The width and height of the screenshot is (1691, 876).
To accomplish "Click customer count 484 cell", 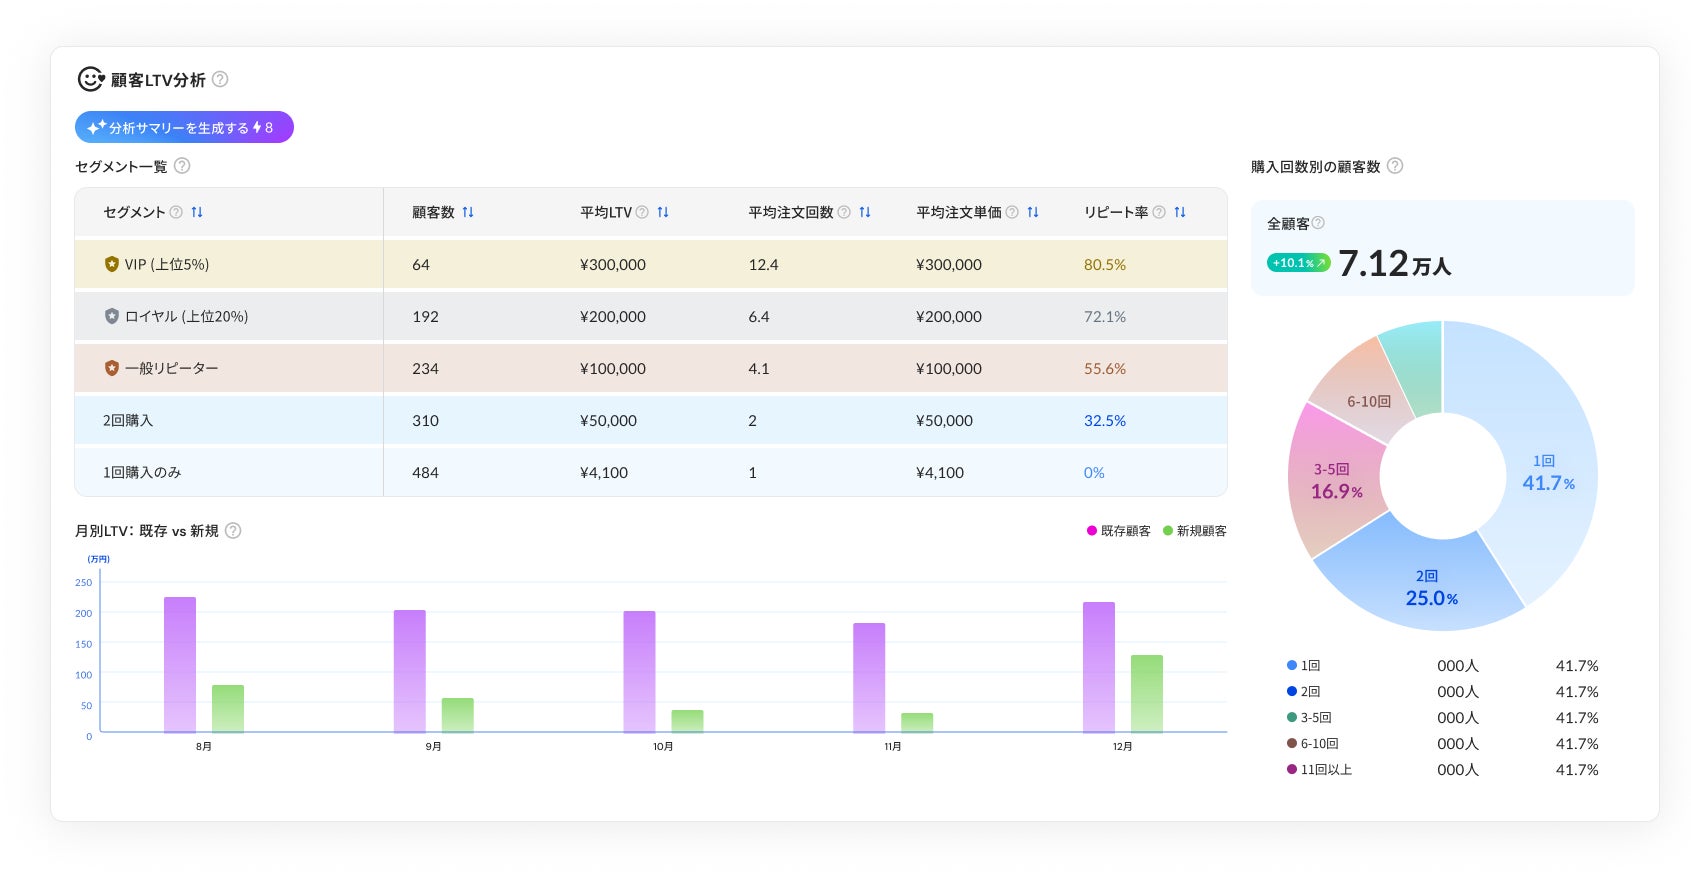I will click(425, 472).
